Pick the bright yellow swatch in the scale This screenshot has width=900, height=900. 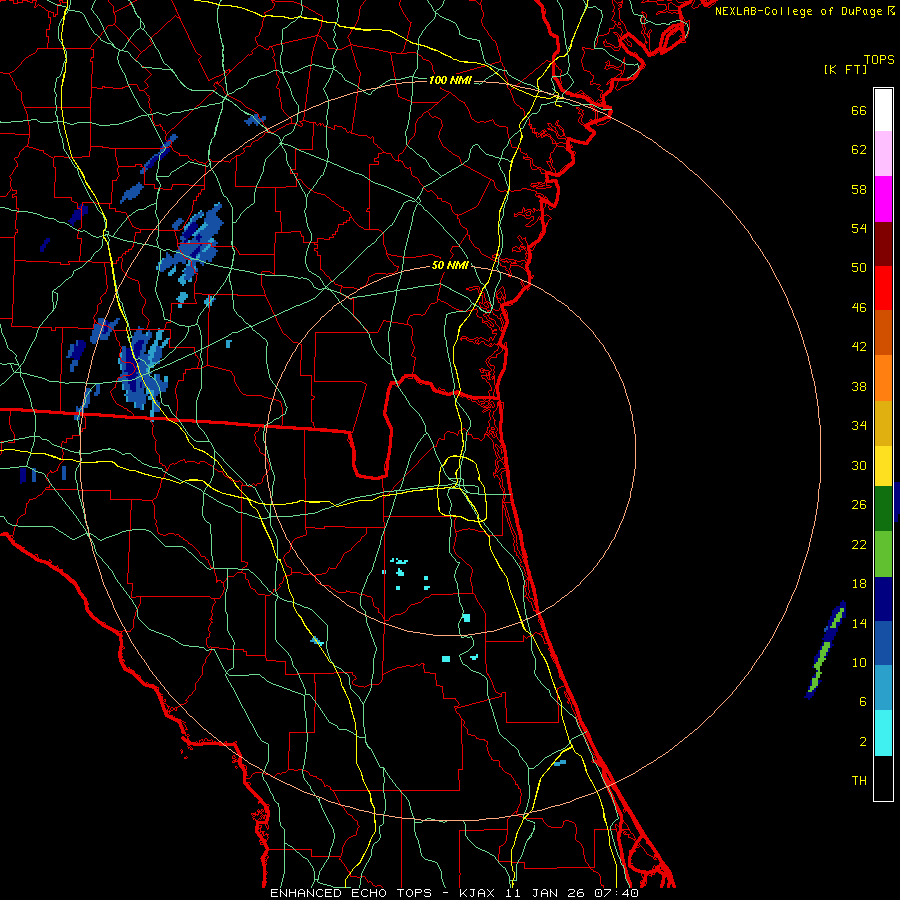(x=883, y=466)
